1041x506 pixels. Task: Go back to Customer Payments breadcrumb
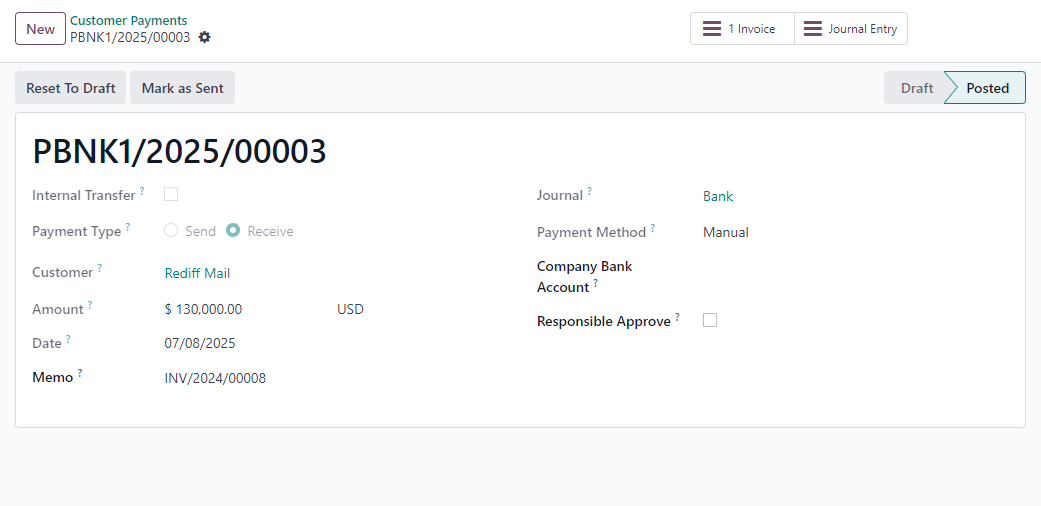(x=129, y=21)
